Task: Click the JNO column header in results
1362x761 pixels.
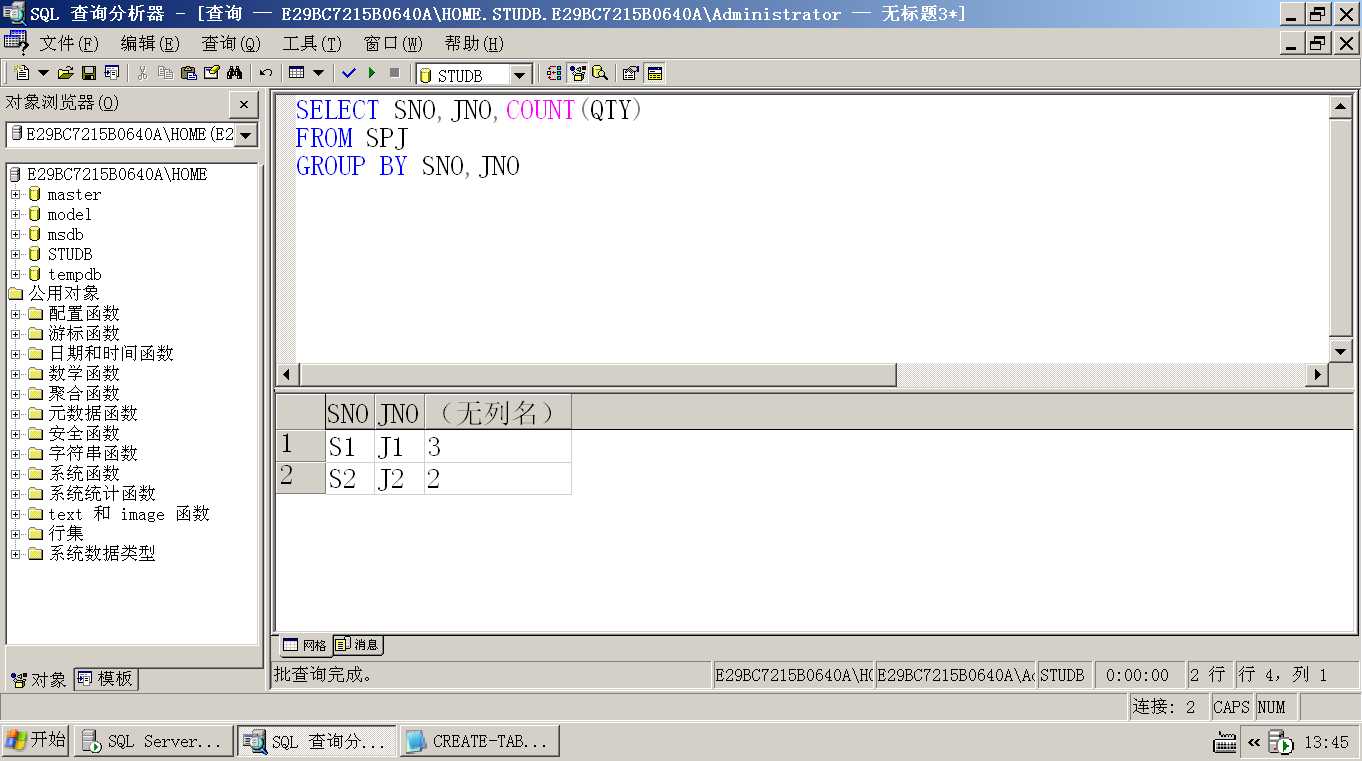Action: pyautogui.click(x=399, y=413)
